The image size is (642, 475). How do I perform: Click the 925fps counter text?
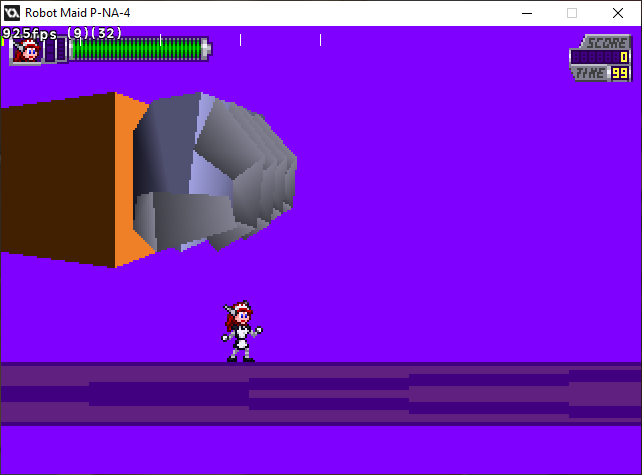click(x=29, y=33)
